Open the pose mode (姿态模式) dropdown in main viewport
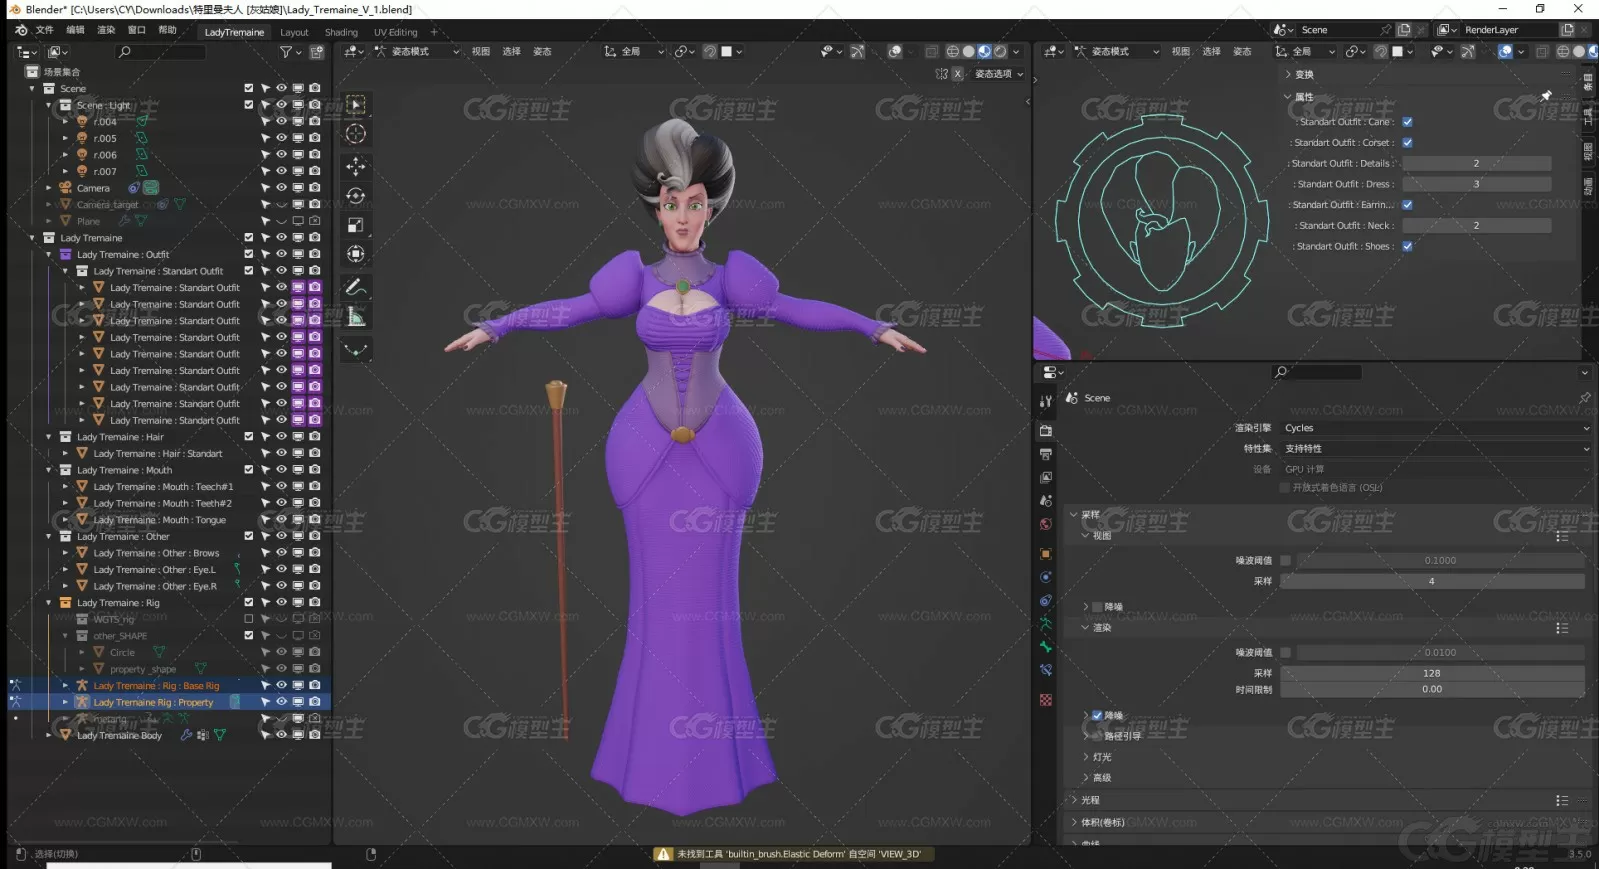Image resolution: width=1599 pixels, height=869 pixels. pos(417,52)
